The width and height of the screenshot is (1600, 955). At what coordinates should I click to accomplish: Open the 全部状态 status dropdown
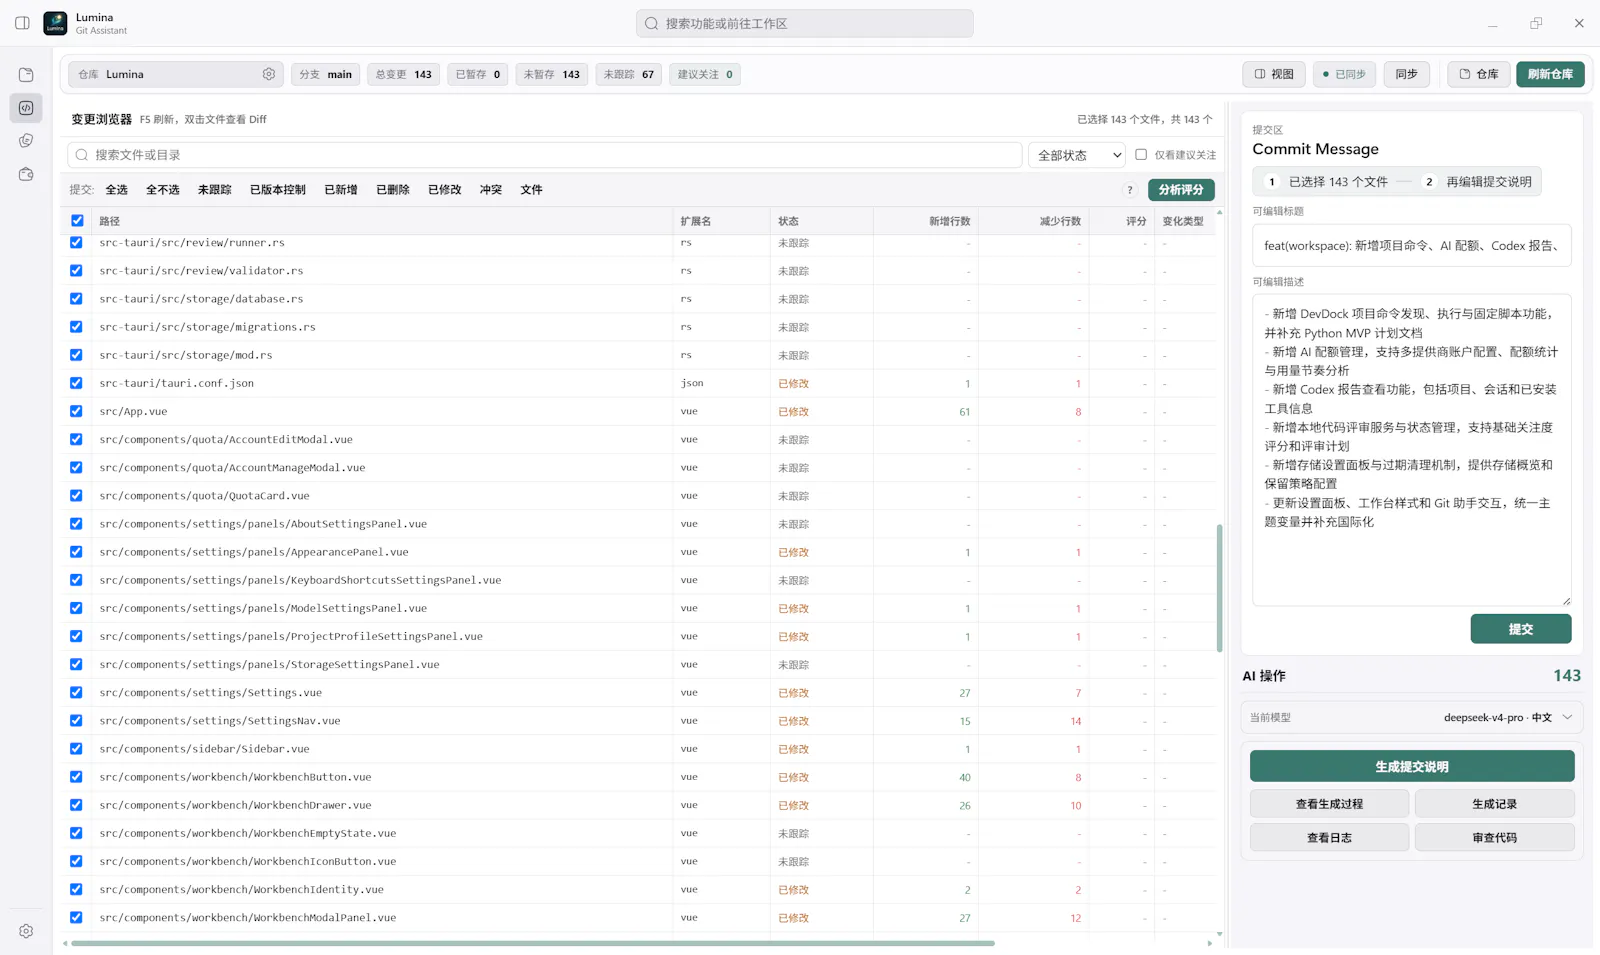click(x=1078, y=155)
